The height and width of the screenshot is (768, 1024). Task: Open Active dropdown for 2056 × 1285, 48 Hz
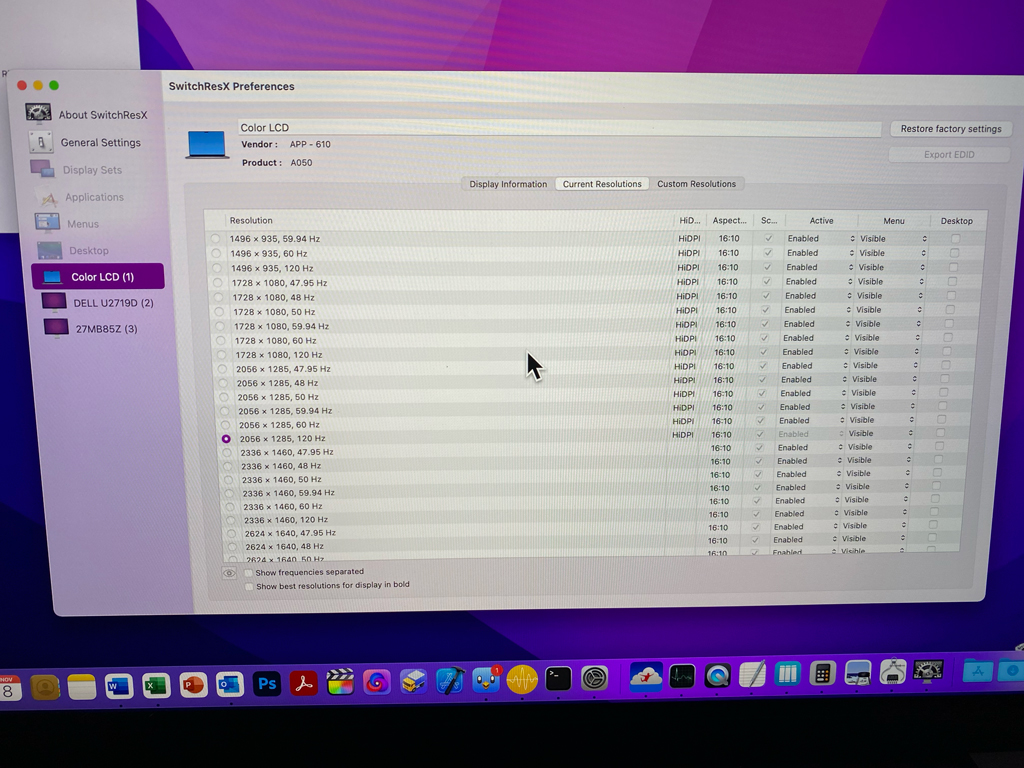tap(813, 379)
